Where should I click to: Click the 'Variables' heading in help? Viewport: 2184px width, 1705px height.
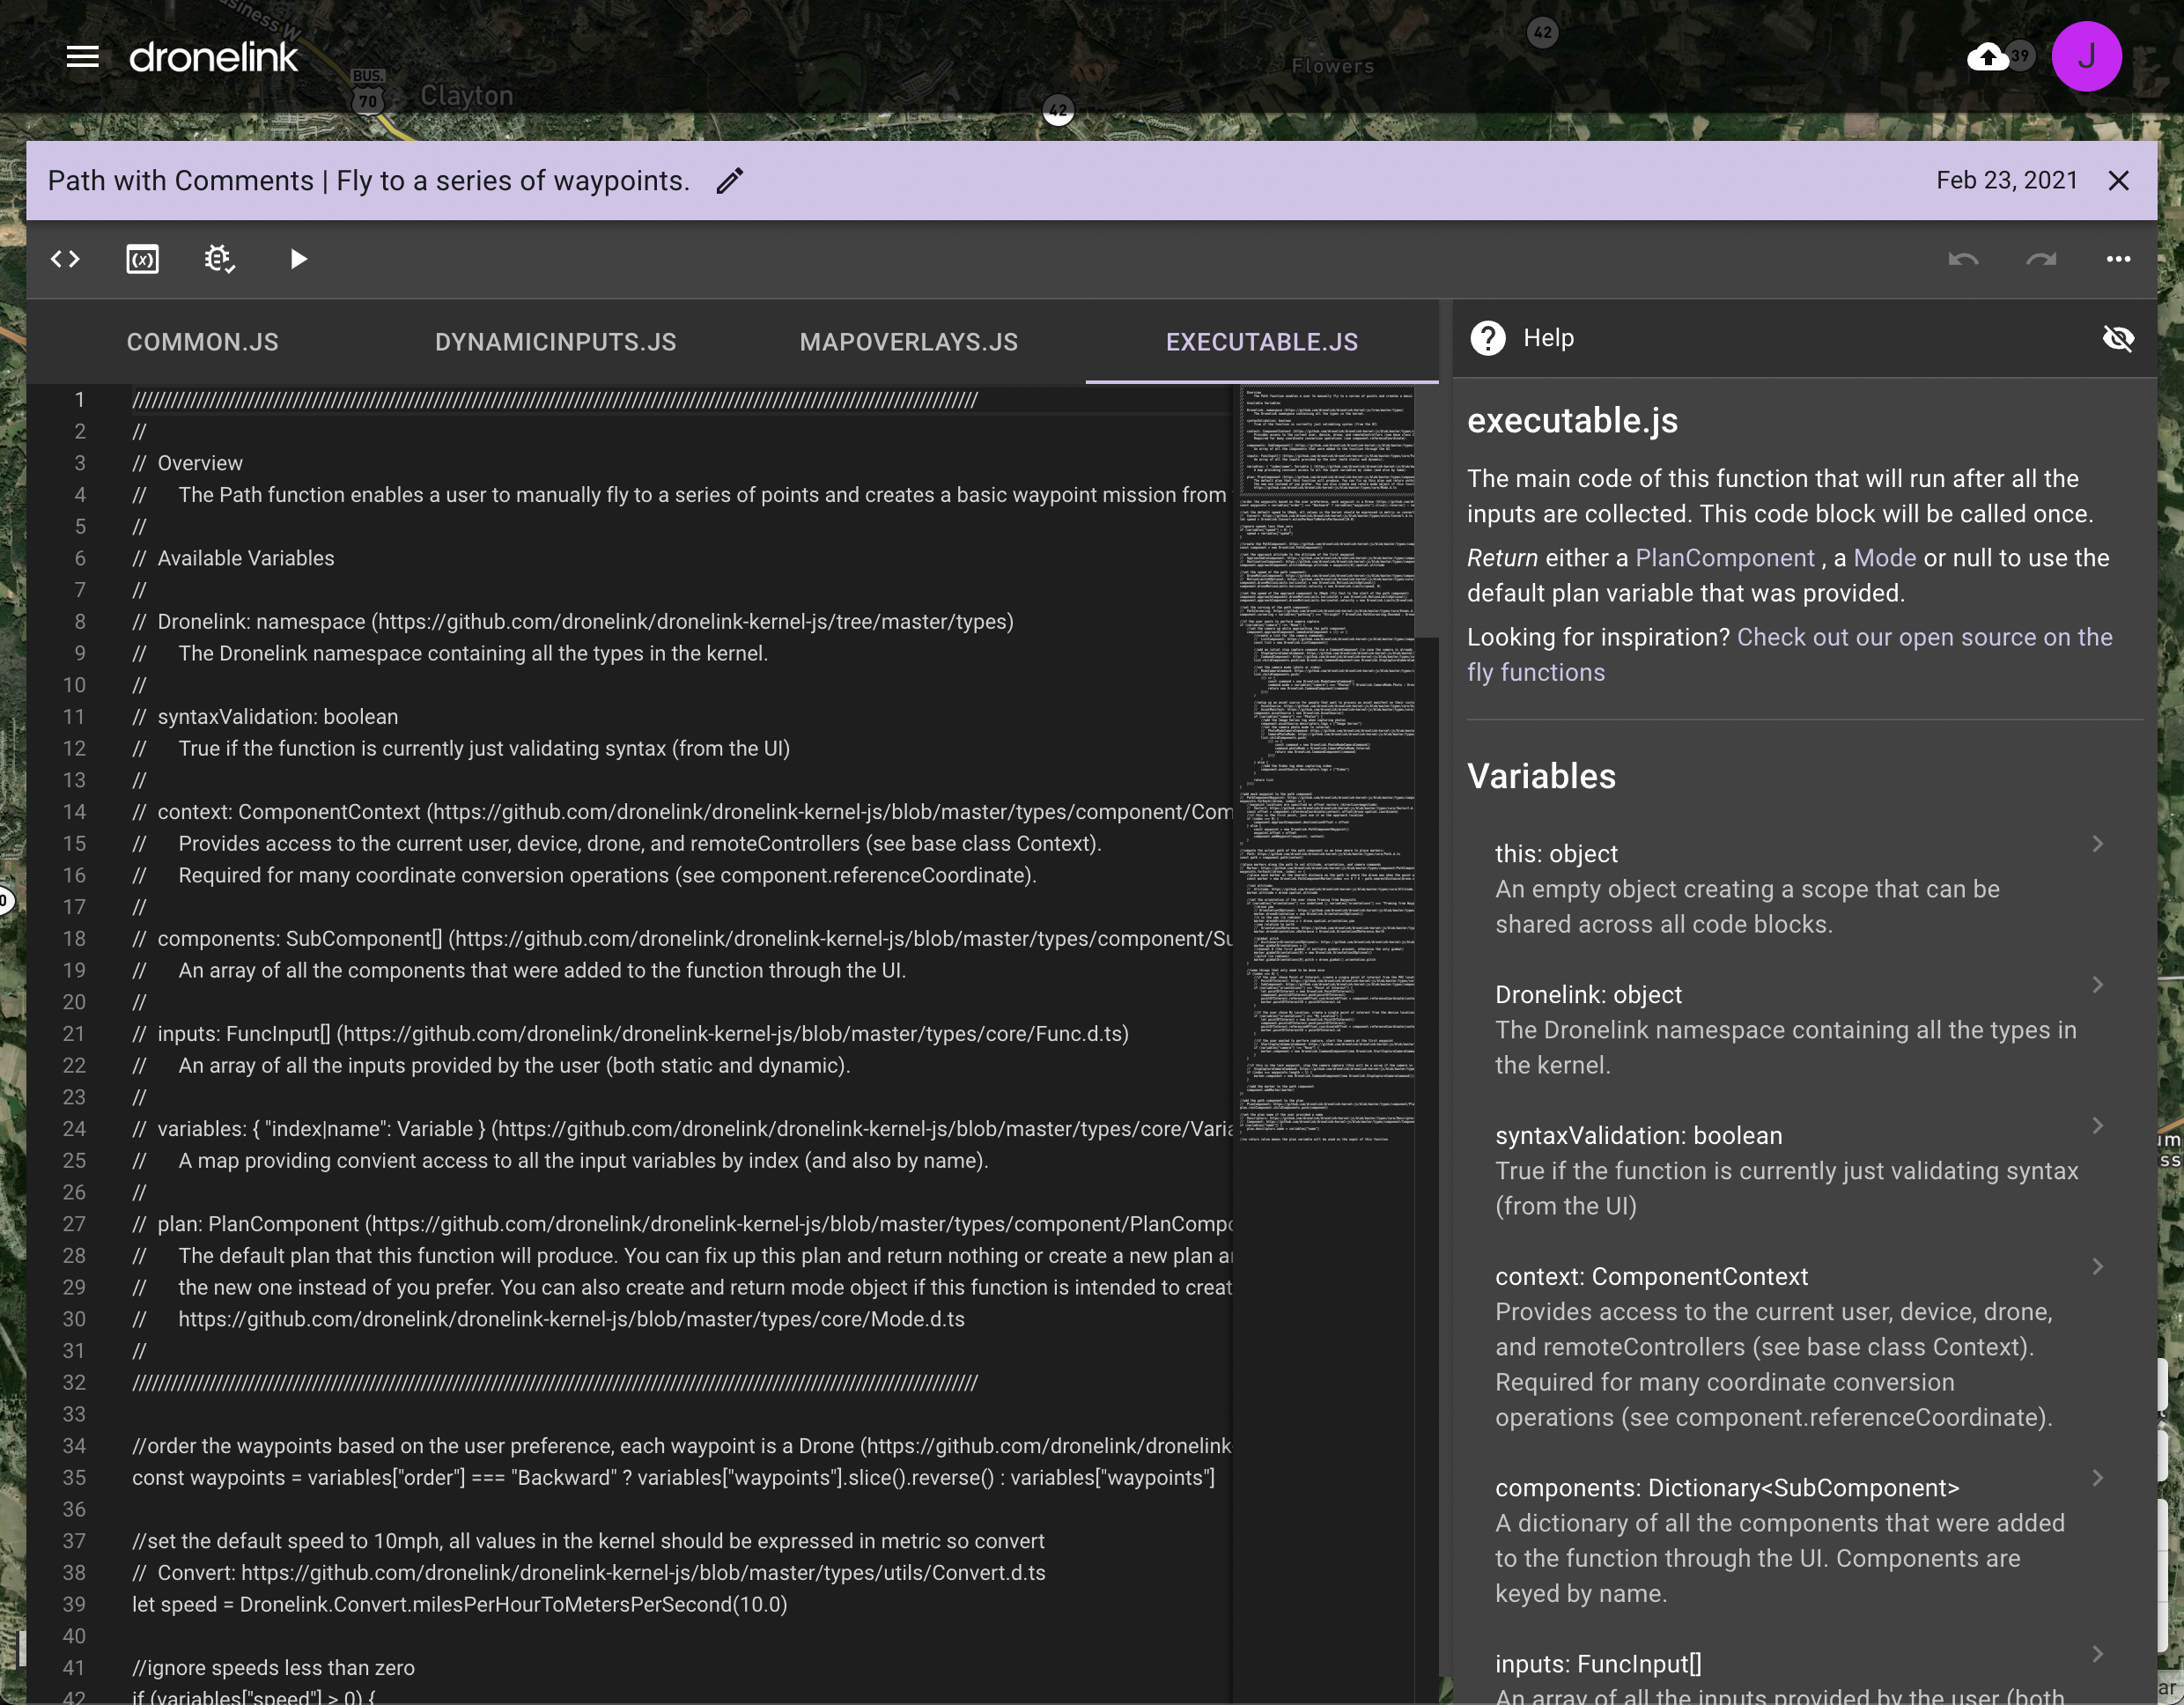(x=1541, y=776)
